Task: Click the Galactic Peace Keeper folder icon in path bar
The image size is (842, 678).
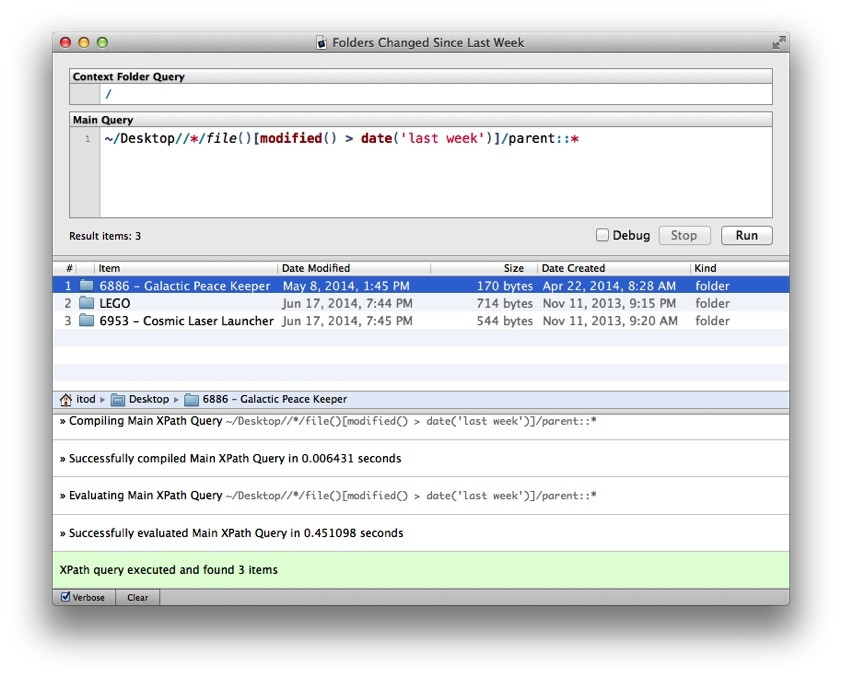Action: click(191, 399)
